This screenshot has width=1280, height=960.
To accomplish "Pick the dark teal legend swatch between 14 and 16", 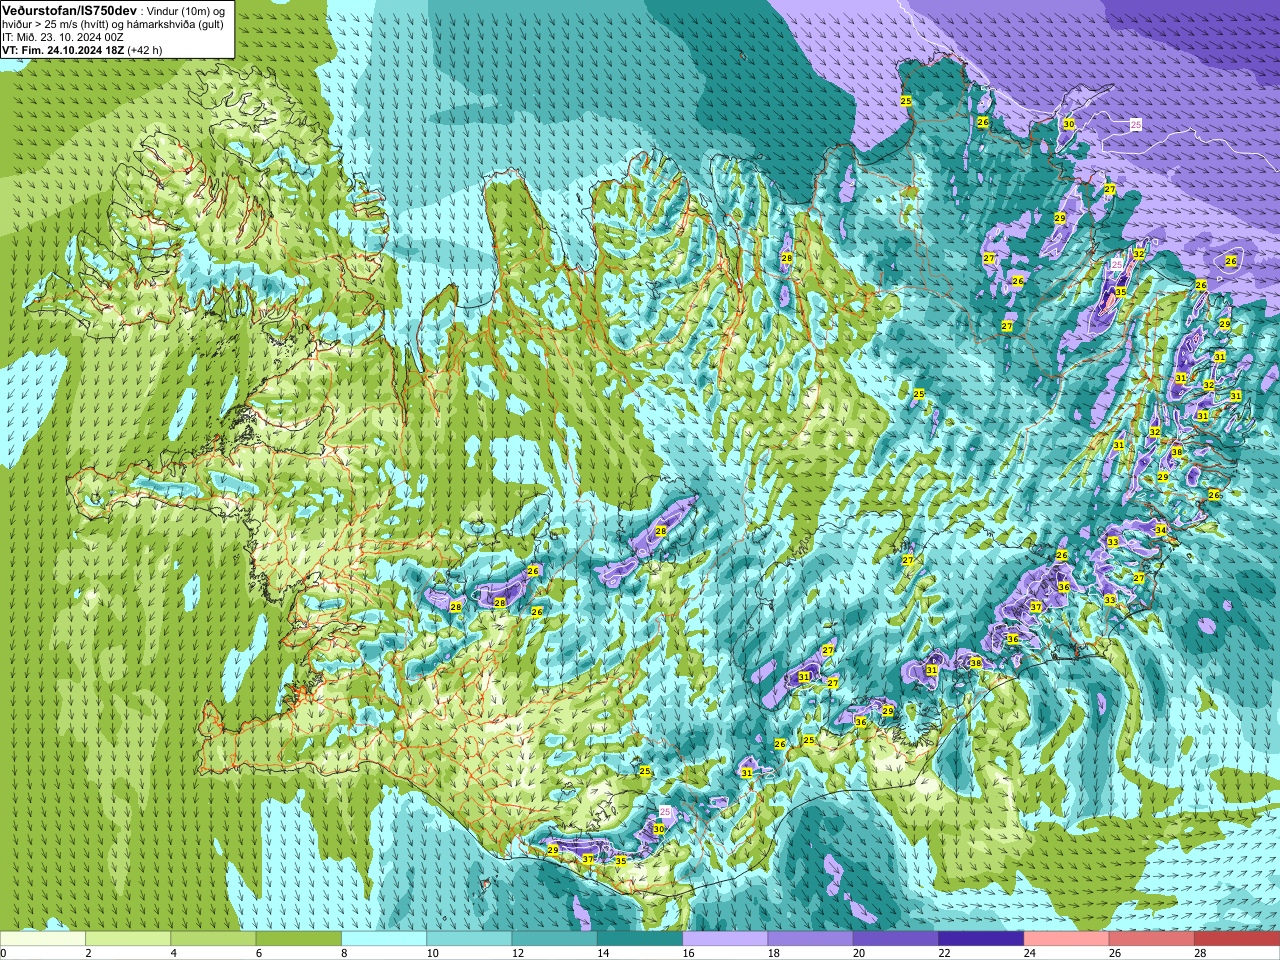I will (640, 938).
